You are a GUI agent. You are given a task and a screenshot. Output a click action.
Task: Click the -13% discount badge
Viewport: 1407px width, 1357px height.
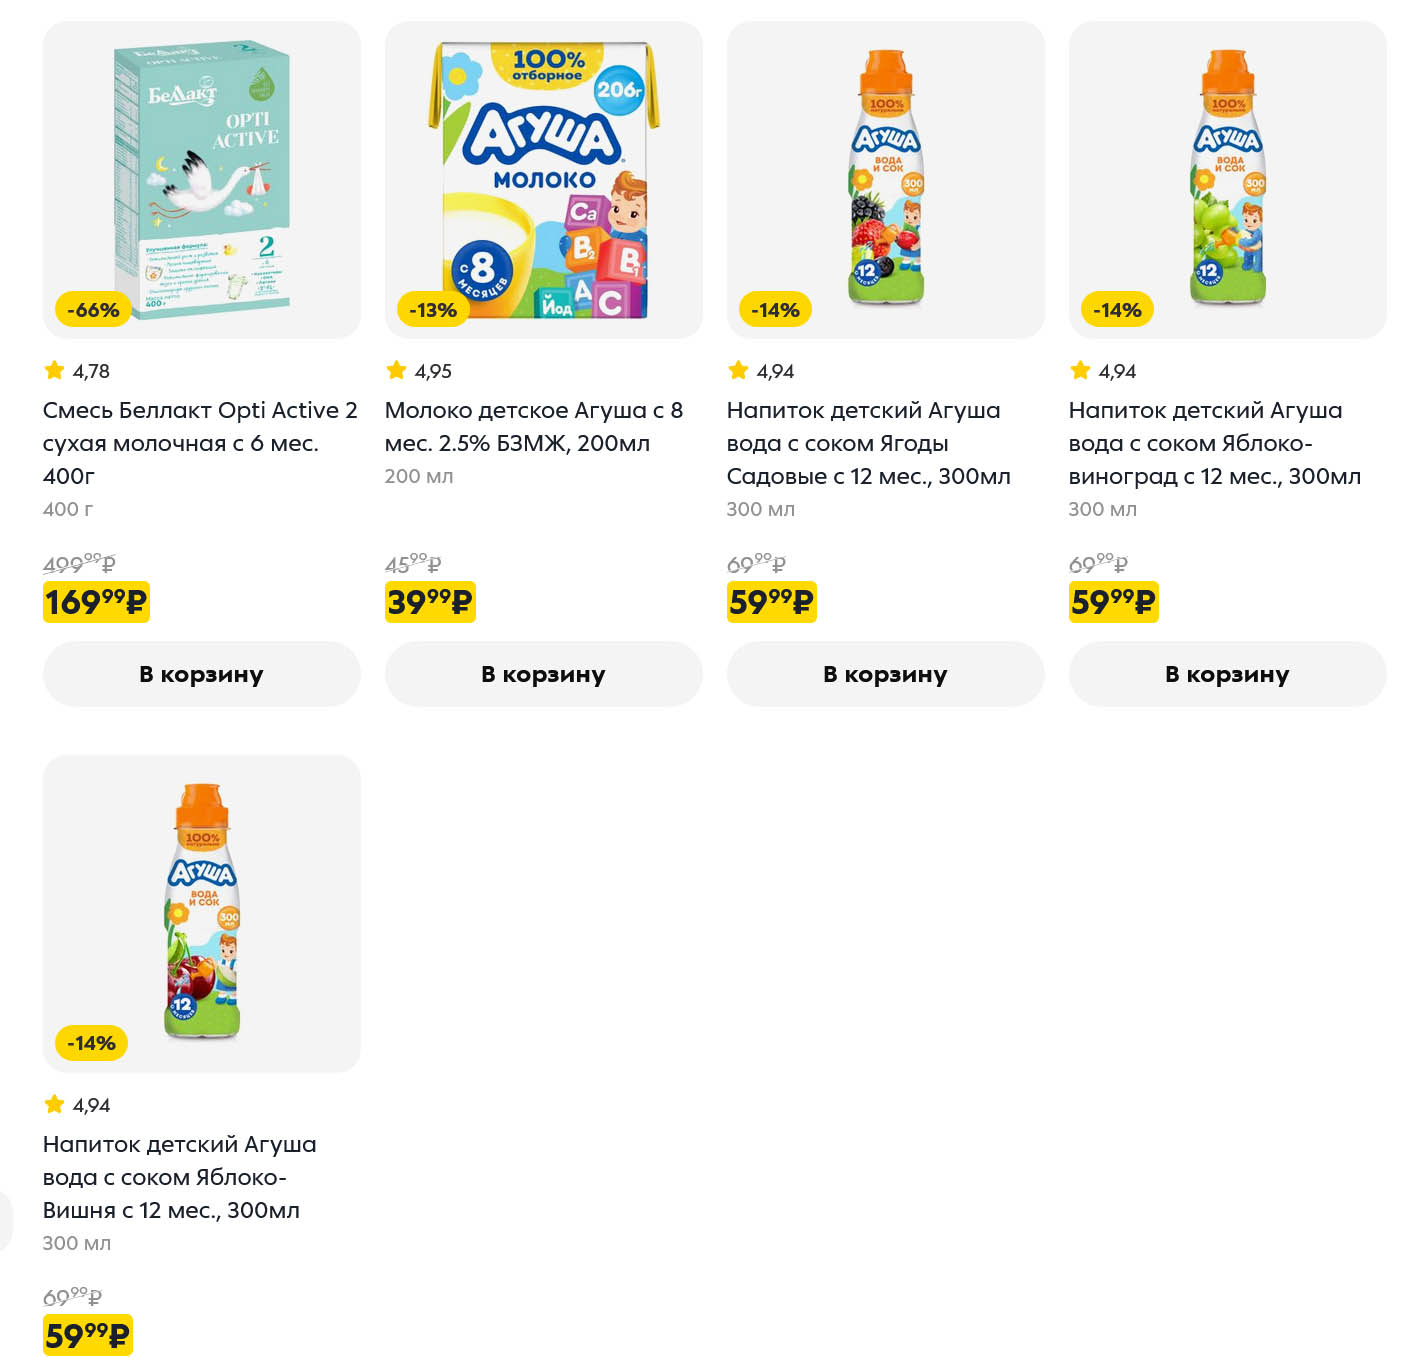pyautogui.click(x=433, y=310)
